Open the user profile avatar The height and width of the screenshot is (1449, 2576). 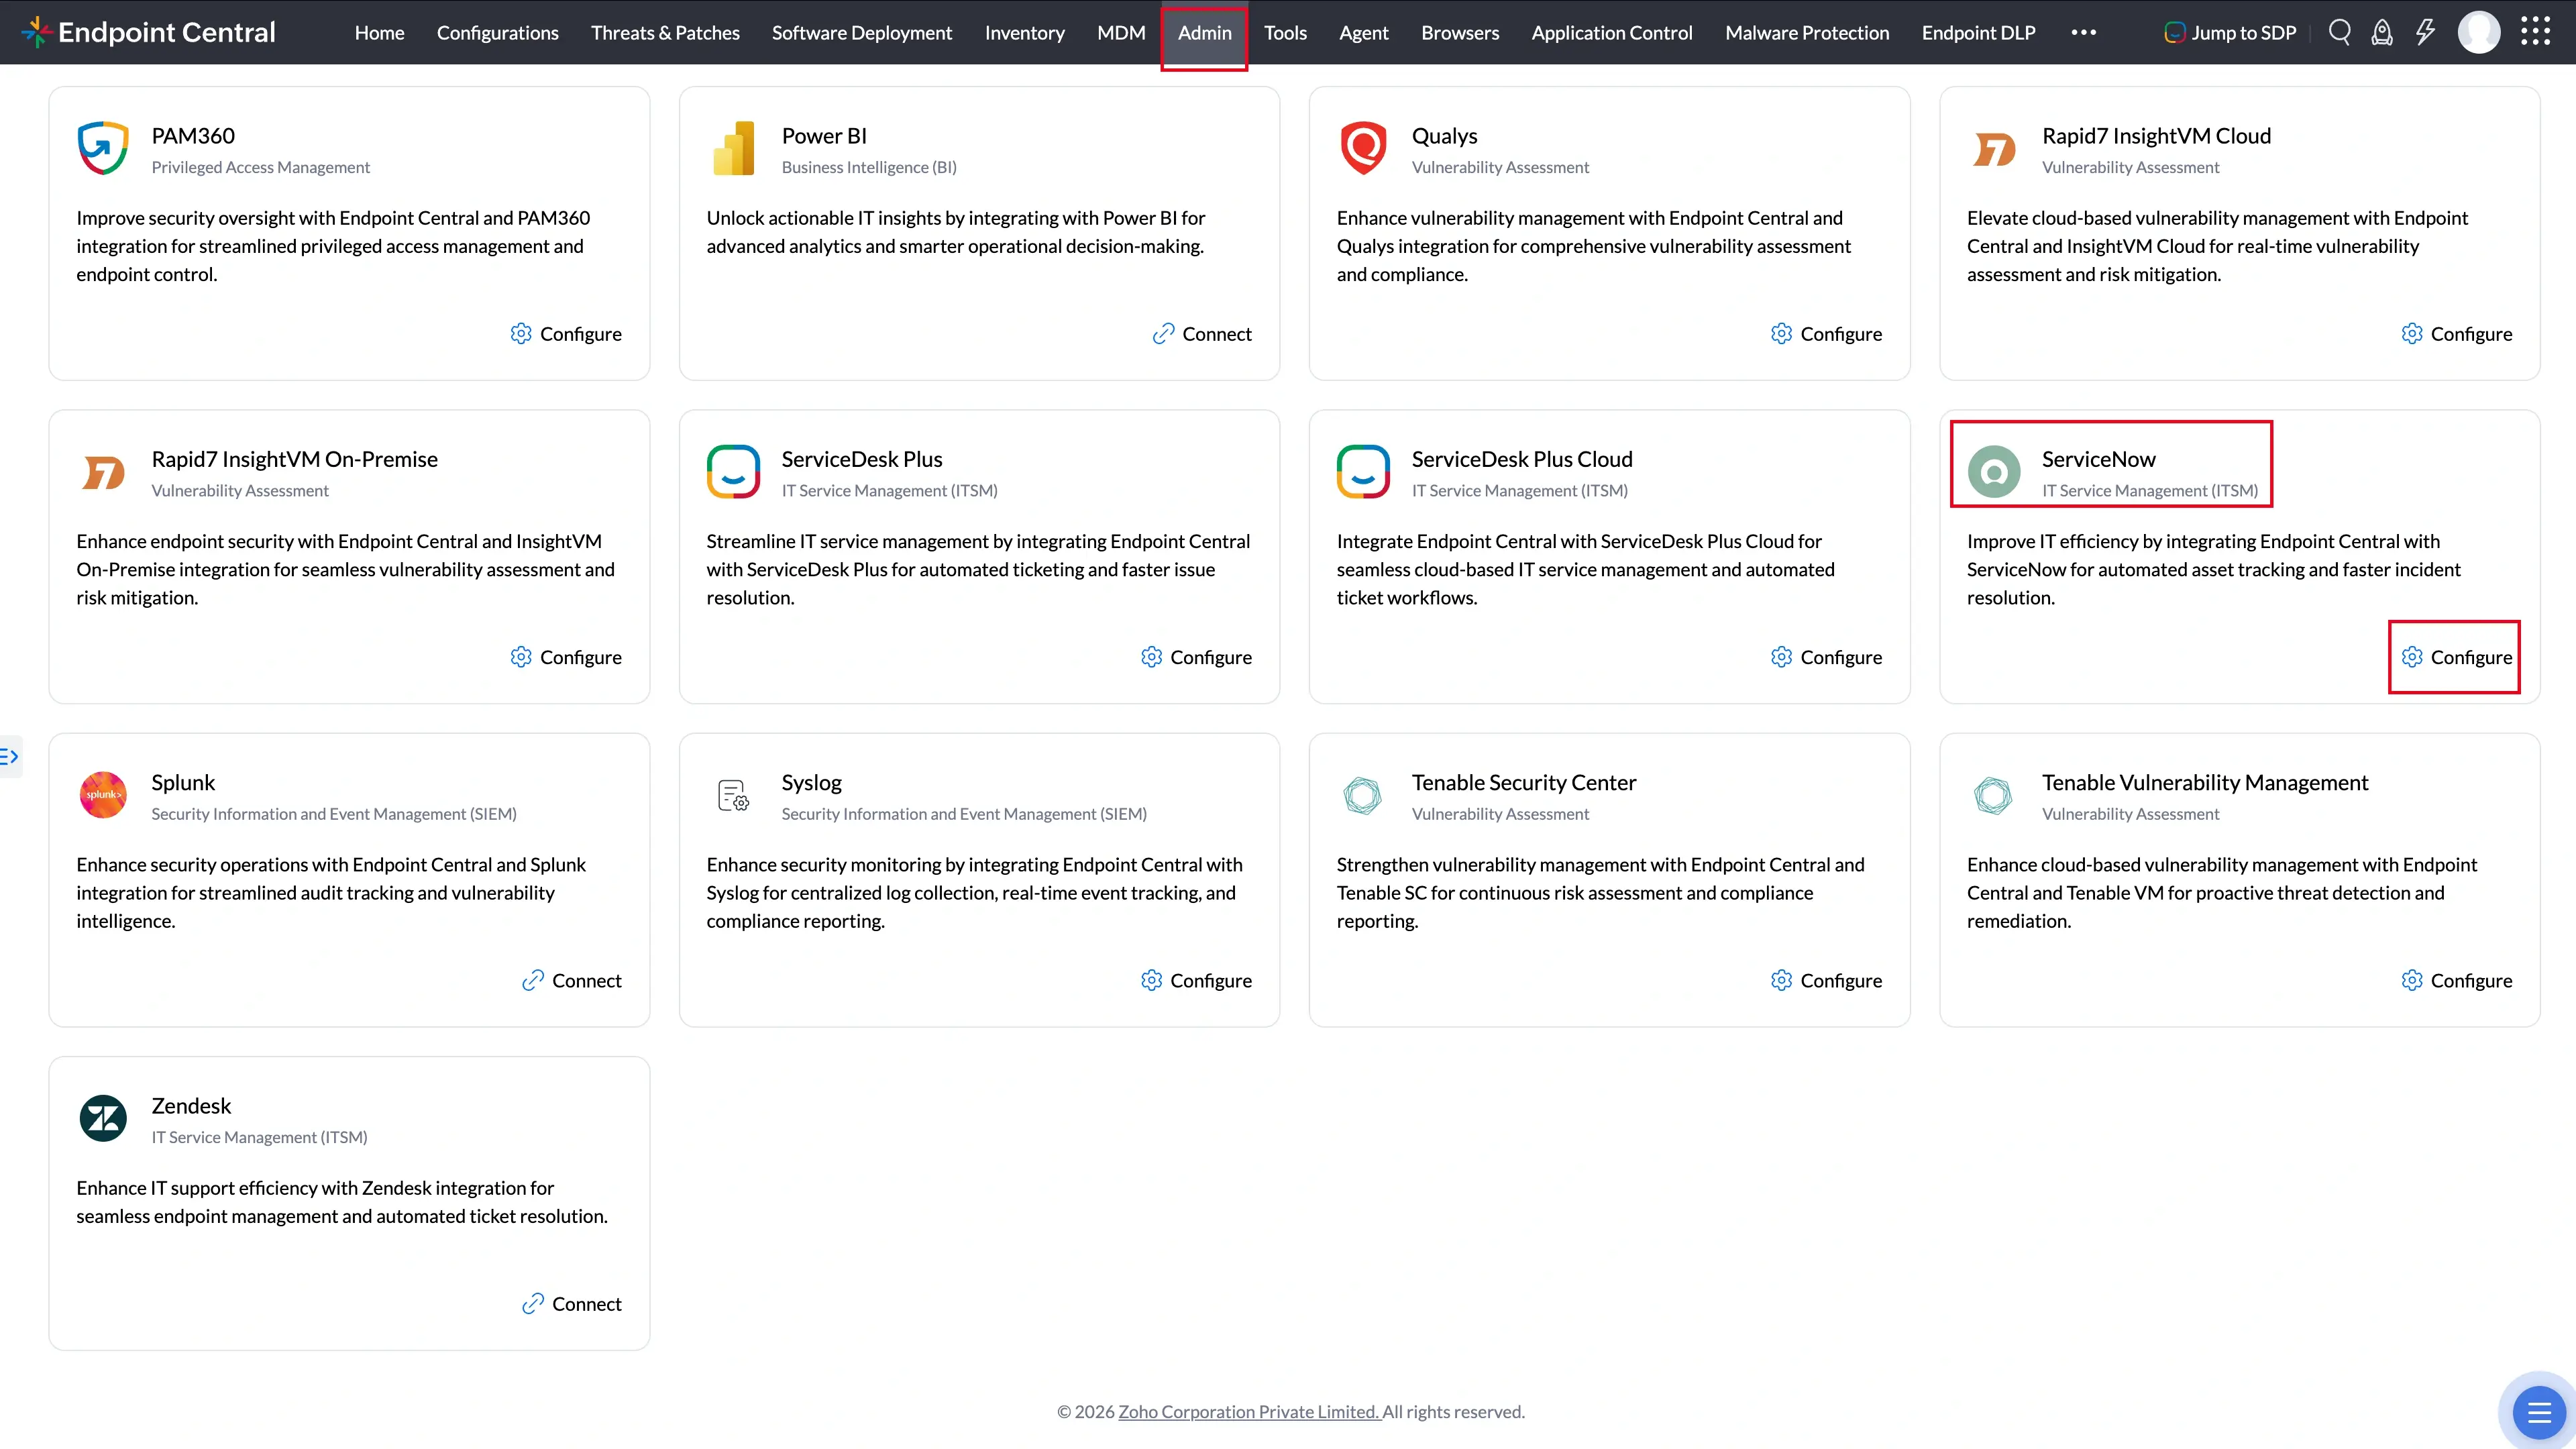click(2479, 32)
